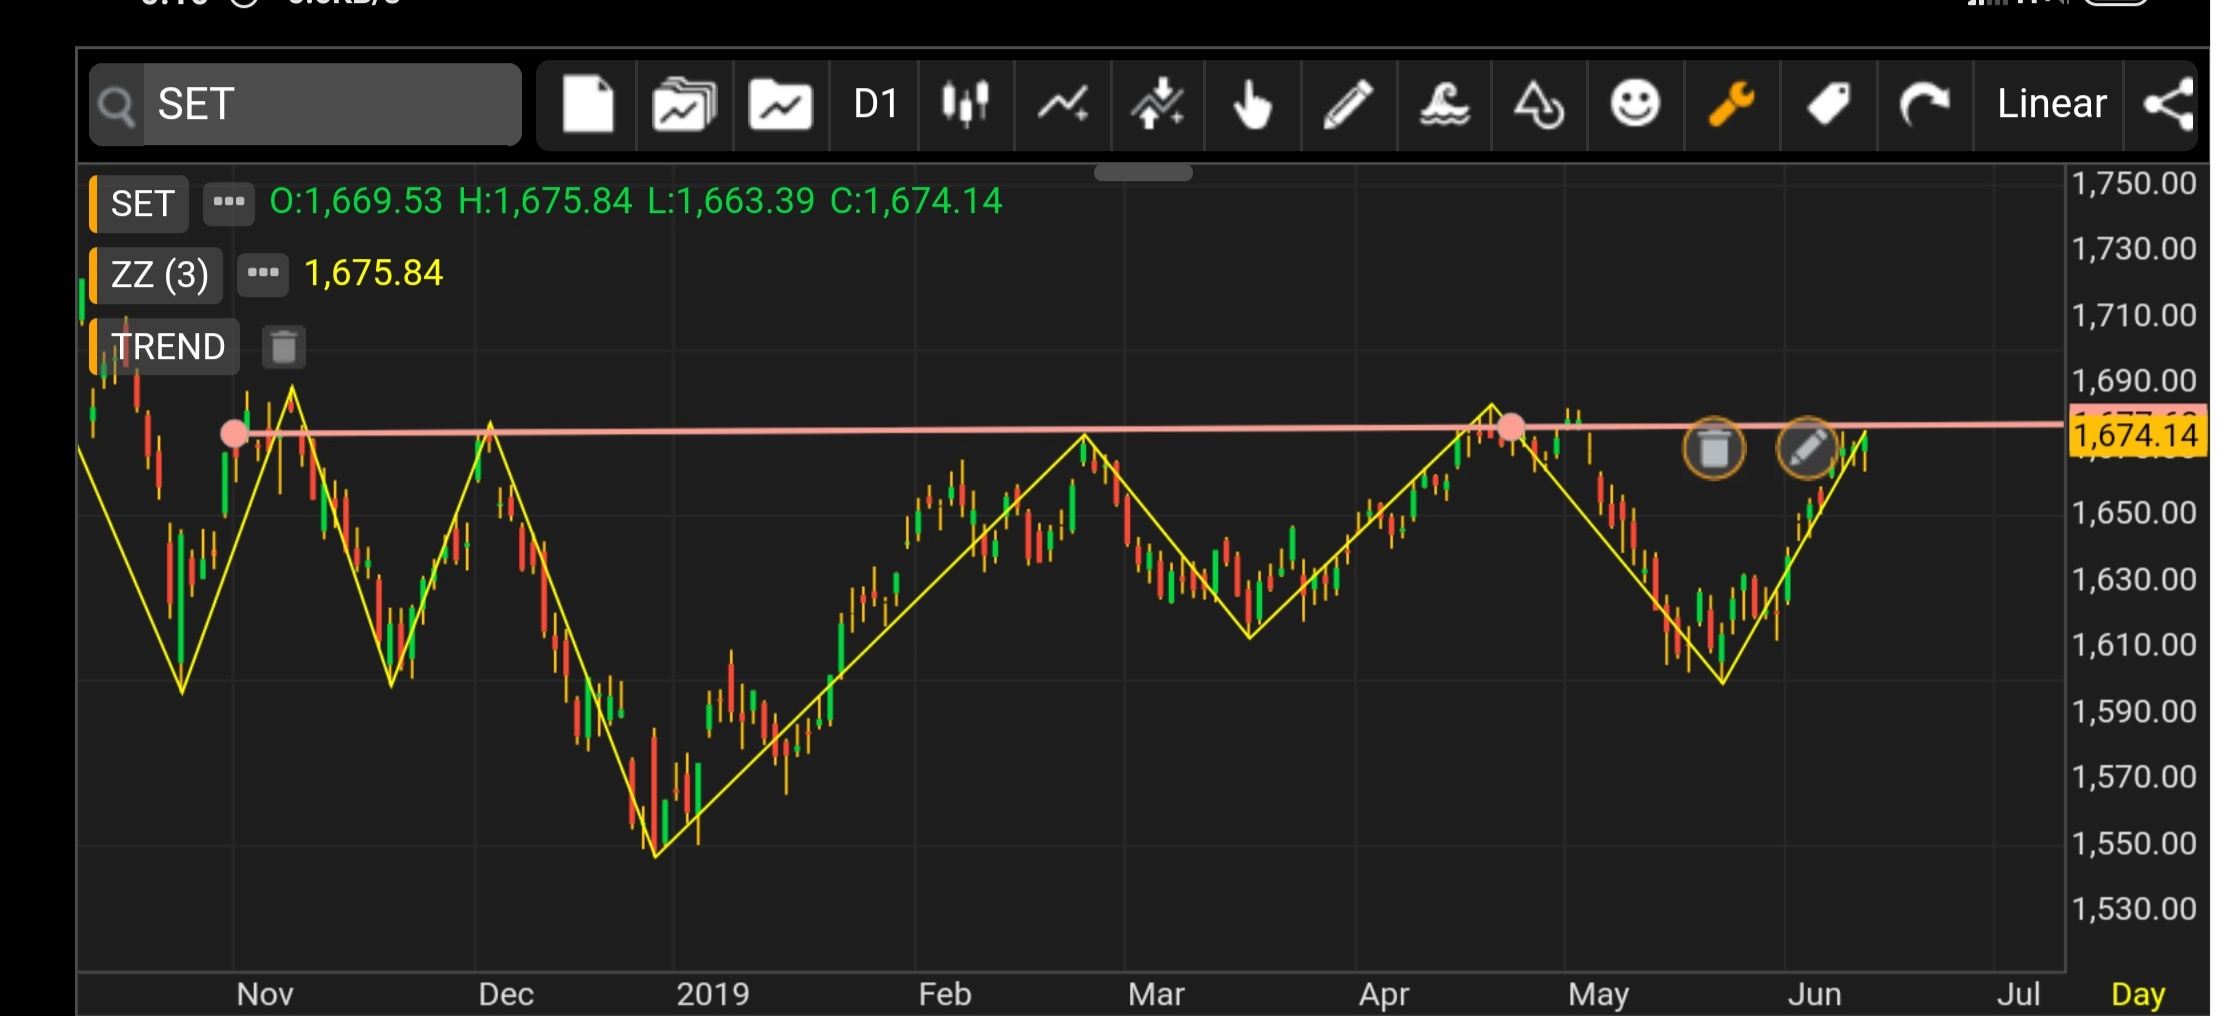Tap the Jun label on the time axis
The width and height of the screenshot is (2237, 1016).
coord(1814,994)
